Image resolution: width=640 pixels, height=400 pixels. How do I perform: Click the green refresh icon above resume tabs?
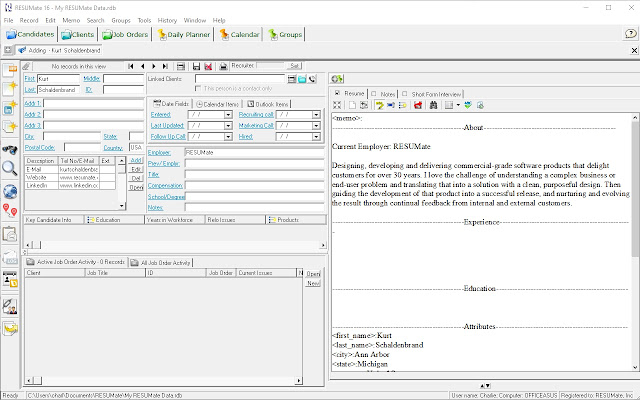click(x=337, y=79)
